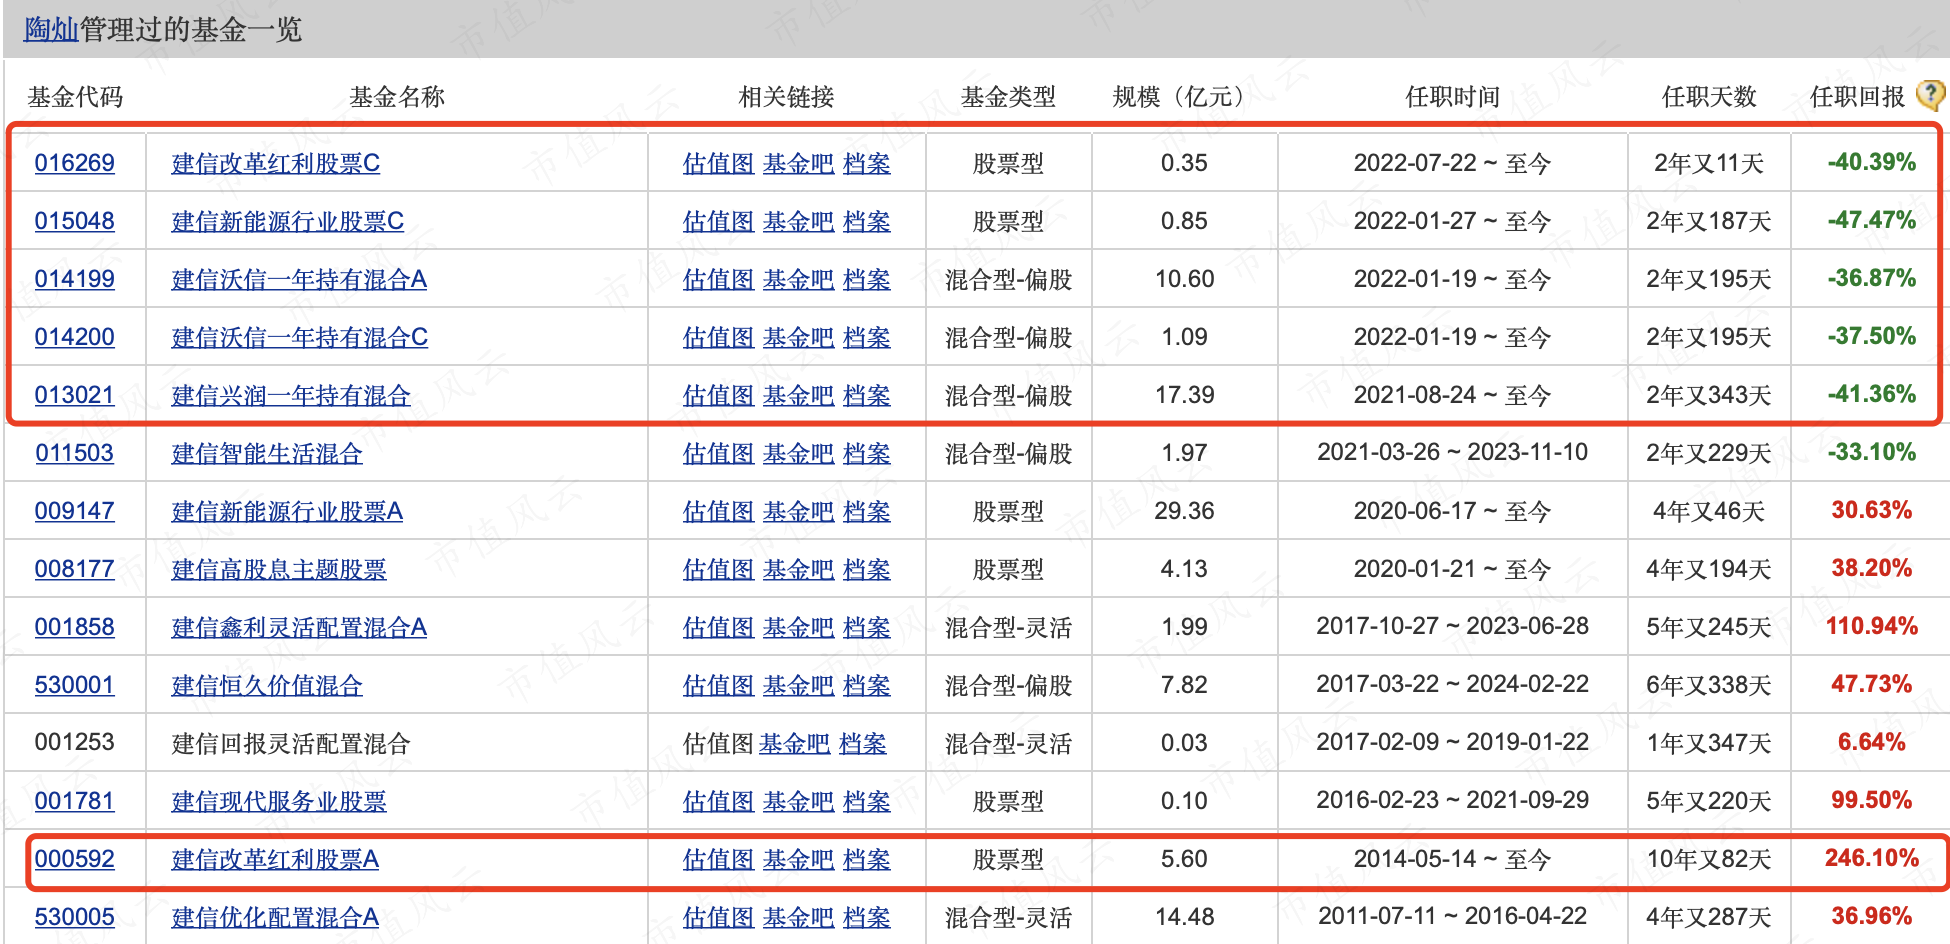Open fund code 530005 link
Viewport: 1950px width, 944px height.
(x=75, y=917)
